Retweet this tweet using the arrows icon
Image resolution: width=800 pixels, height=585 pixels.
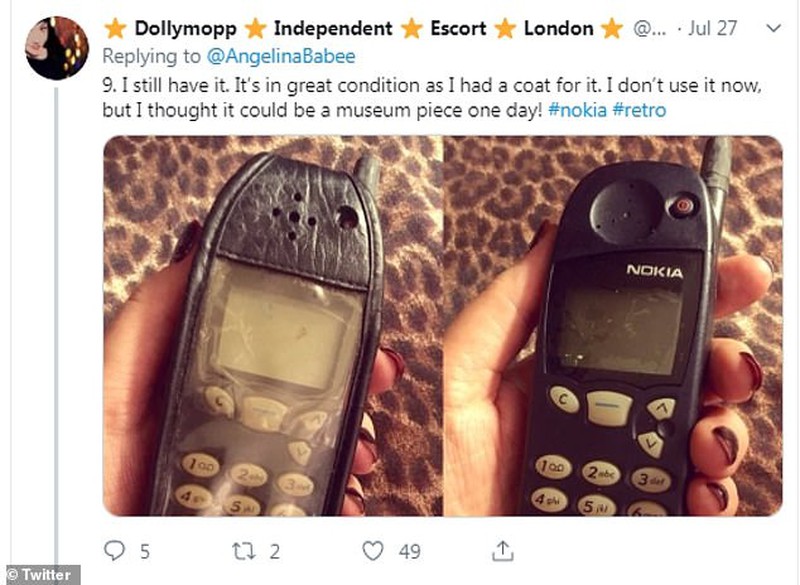coord(244,550)
